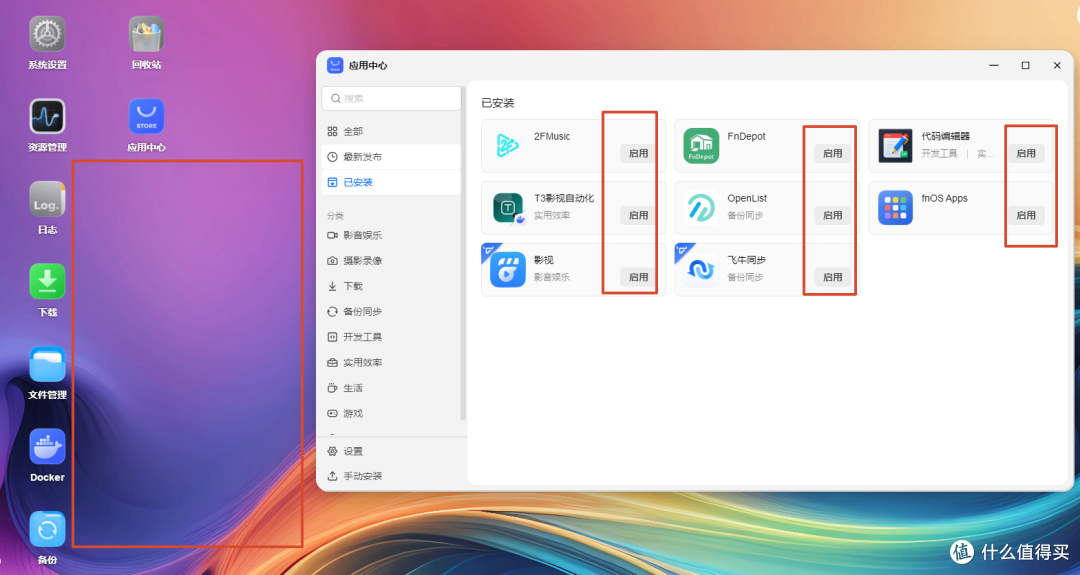
Task: Select 最新发布 in the sidebar
Action: click(x=391, y=157)
